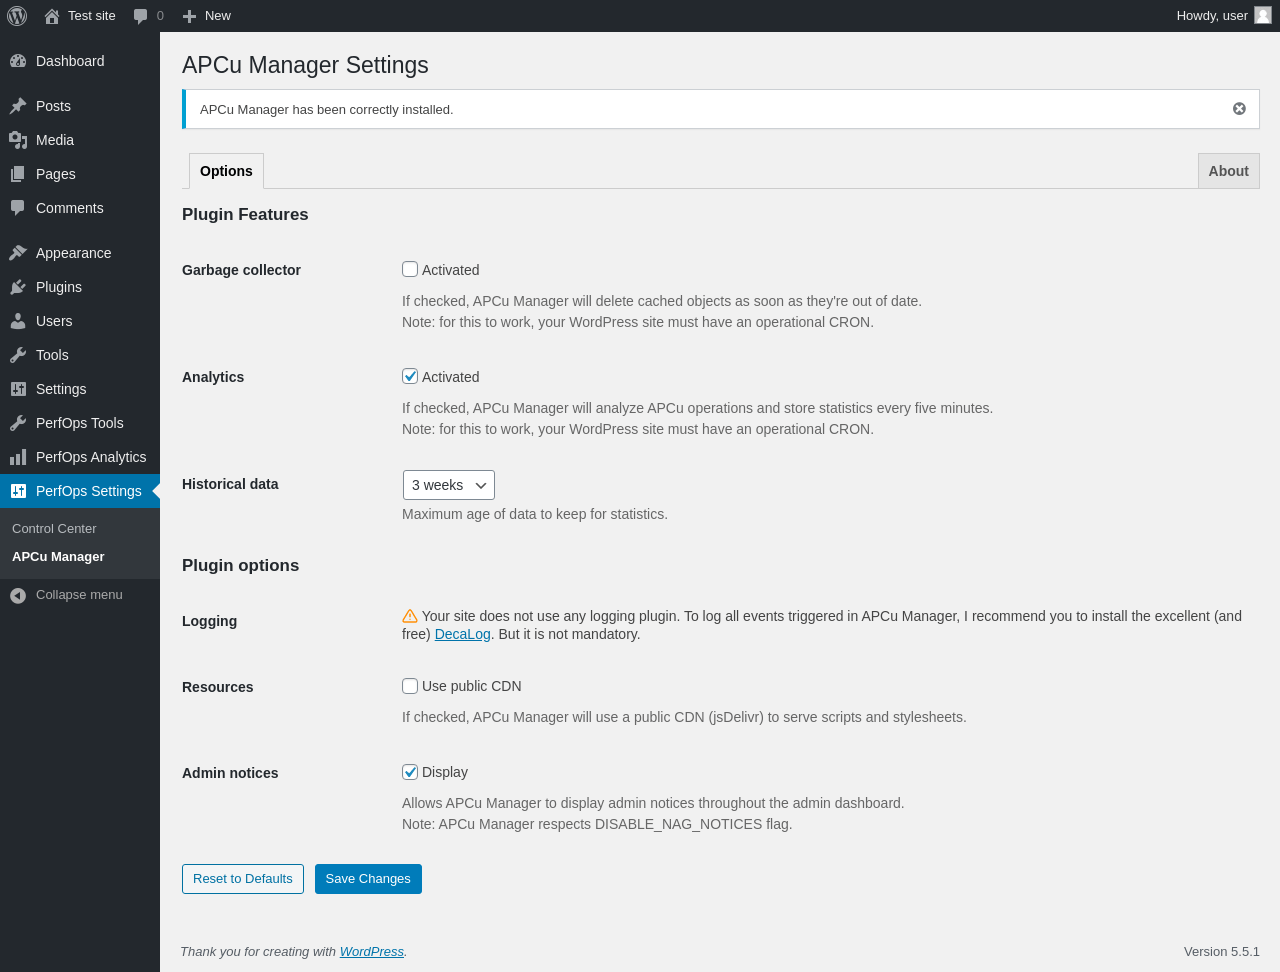Switch to the Options tab

click(226, 171)
